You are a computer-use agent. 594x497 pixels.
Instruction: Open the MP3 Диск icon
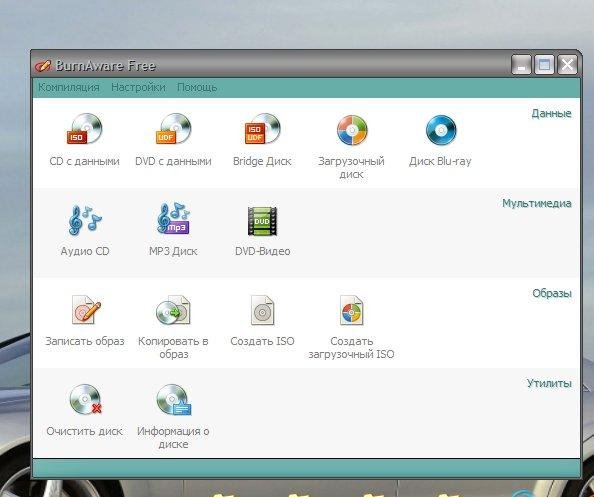pos(174,219)
